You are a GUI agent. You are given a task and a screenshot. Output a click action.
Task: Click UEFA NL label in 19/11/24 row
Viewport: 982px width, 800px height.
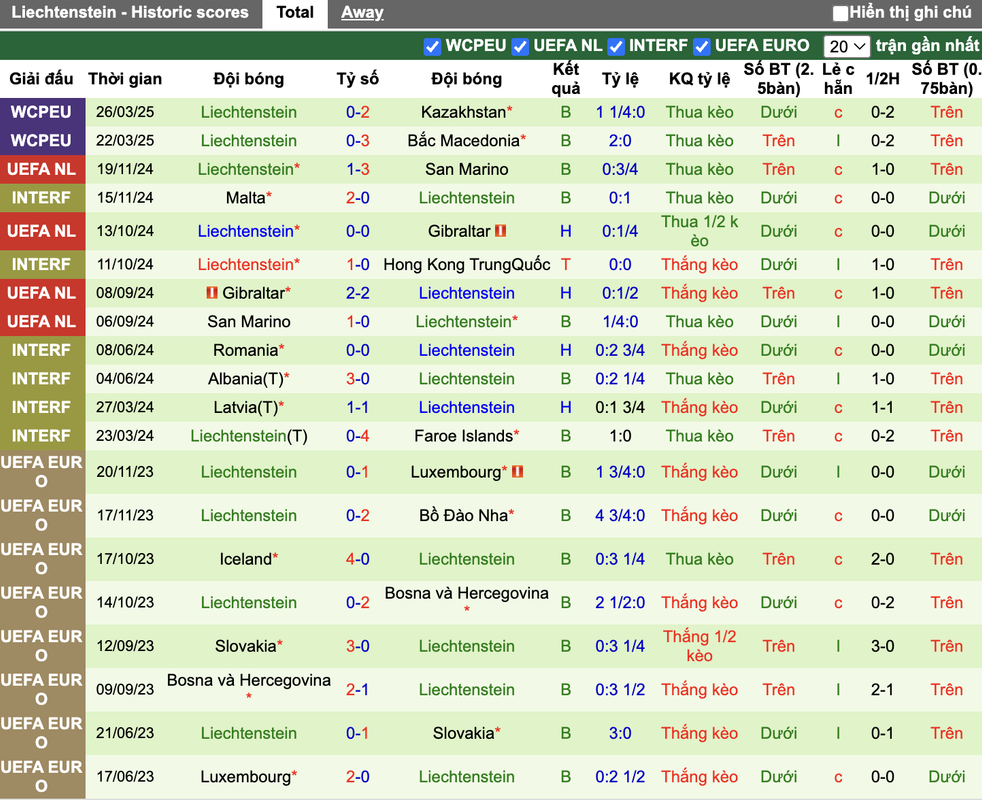point(41,169)
